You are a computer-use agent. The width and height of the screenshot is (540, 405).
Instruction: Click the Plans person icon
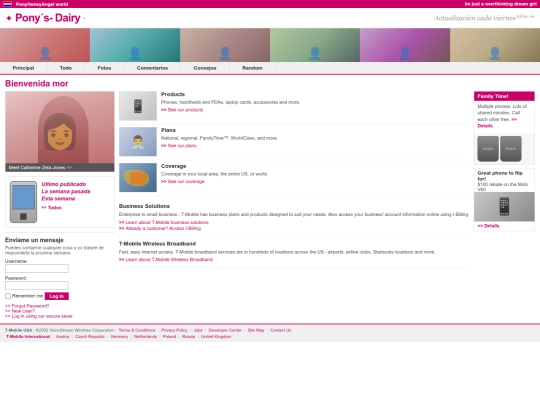(138, 142)
